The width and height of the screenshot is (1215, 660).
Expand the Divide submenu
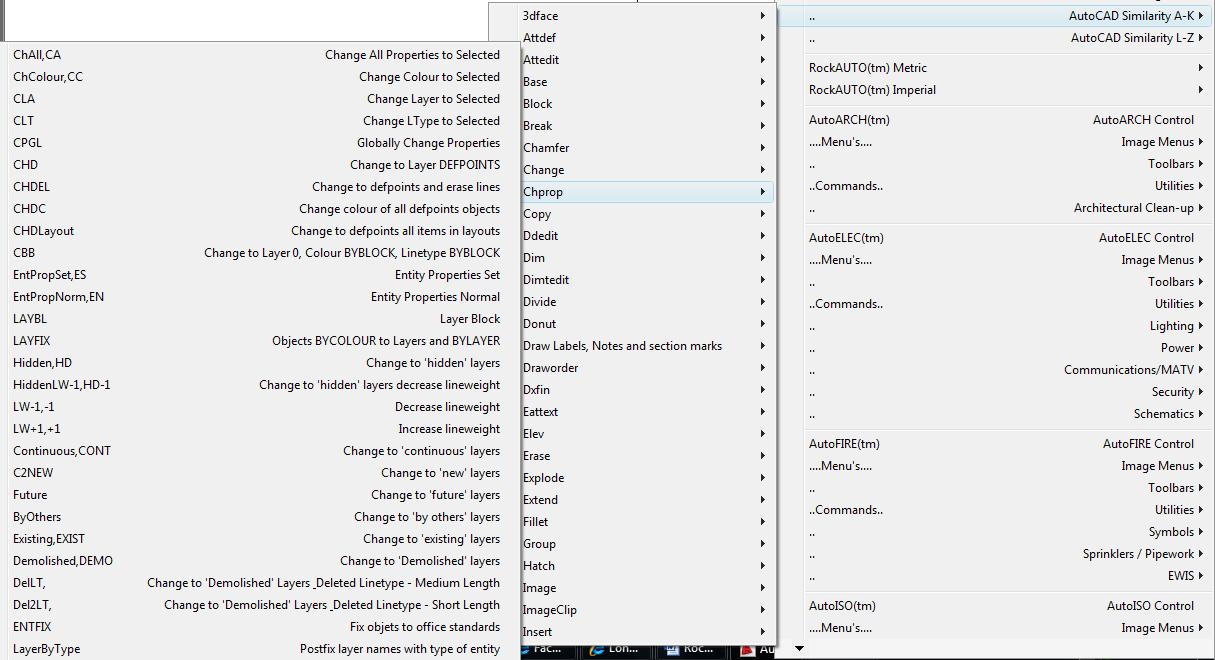point(646,302)
